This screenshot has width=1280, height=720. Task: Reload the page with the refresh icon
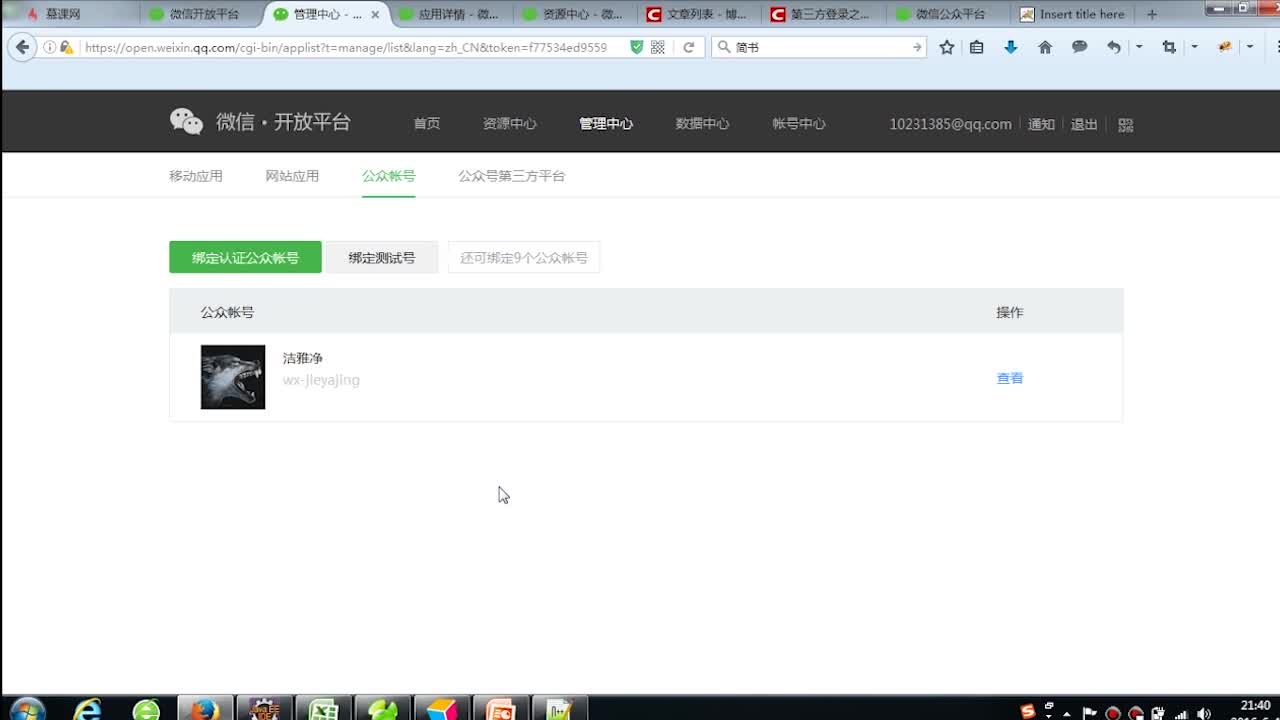pos(689,47)
